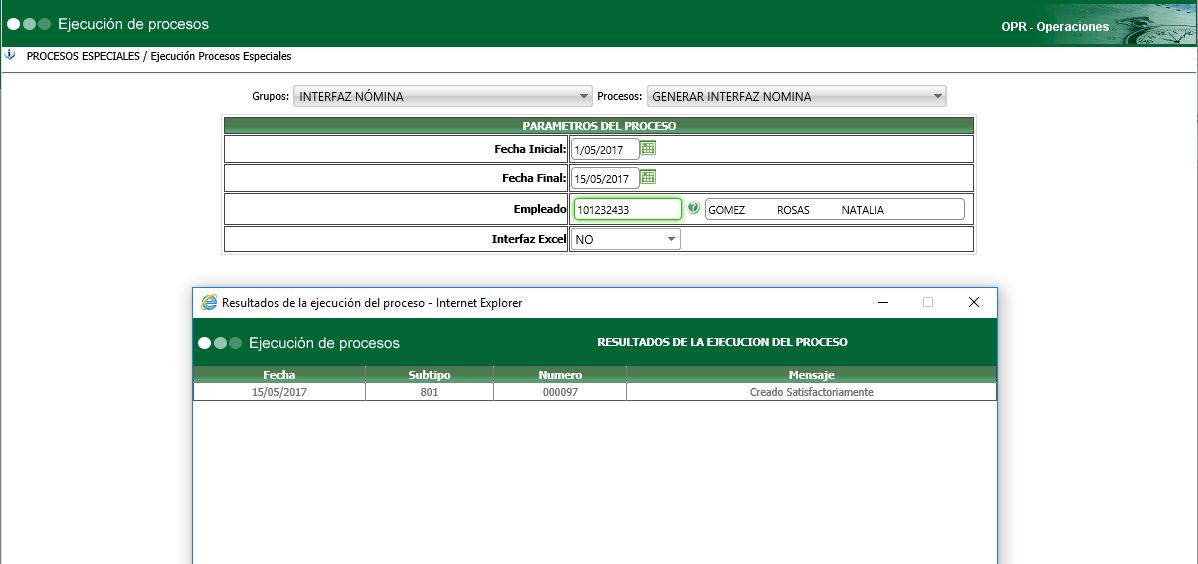Click the Empleado label
Image resolution: width=1198 pixels, height=564 pixels.
pos(540,209)
